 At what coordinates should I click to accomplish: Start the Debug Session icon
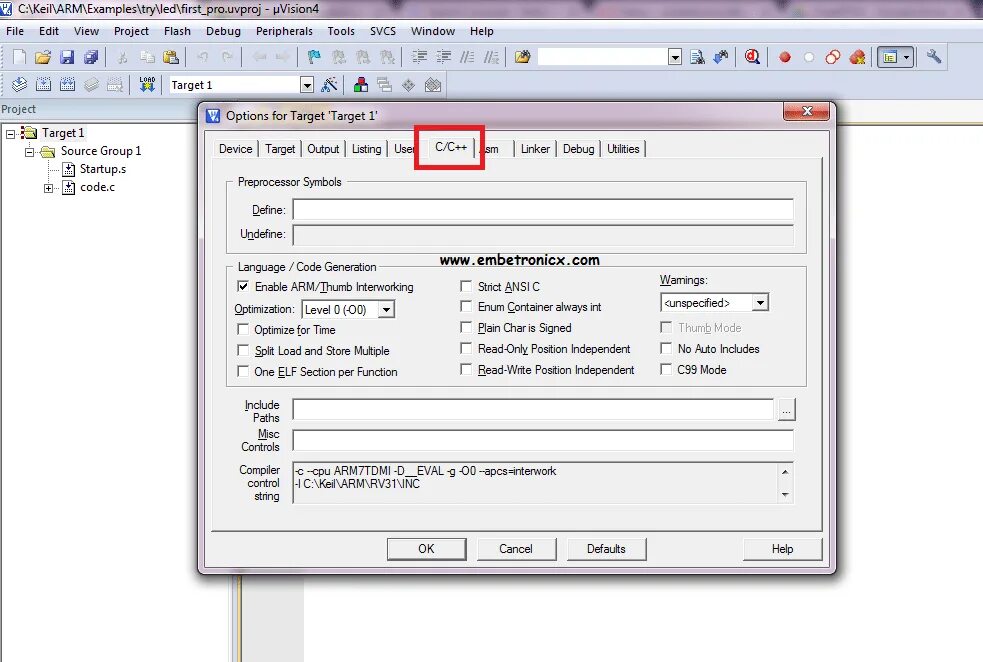pyautogui.click(x=752, y=57)
